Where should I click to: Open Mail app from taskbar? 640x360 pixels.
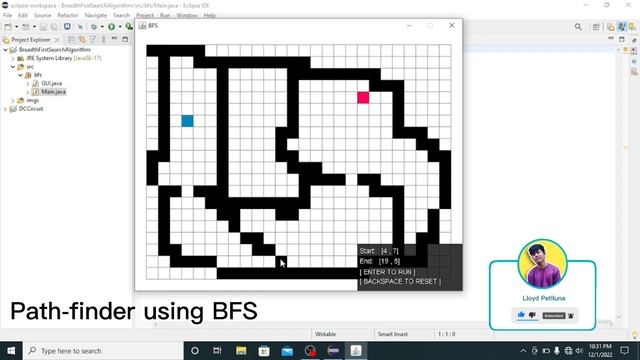coord(287,351)
